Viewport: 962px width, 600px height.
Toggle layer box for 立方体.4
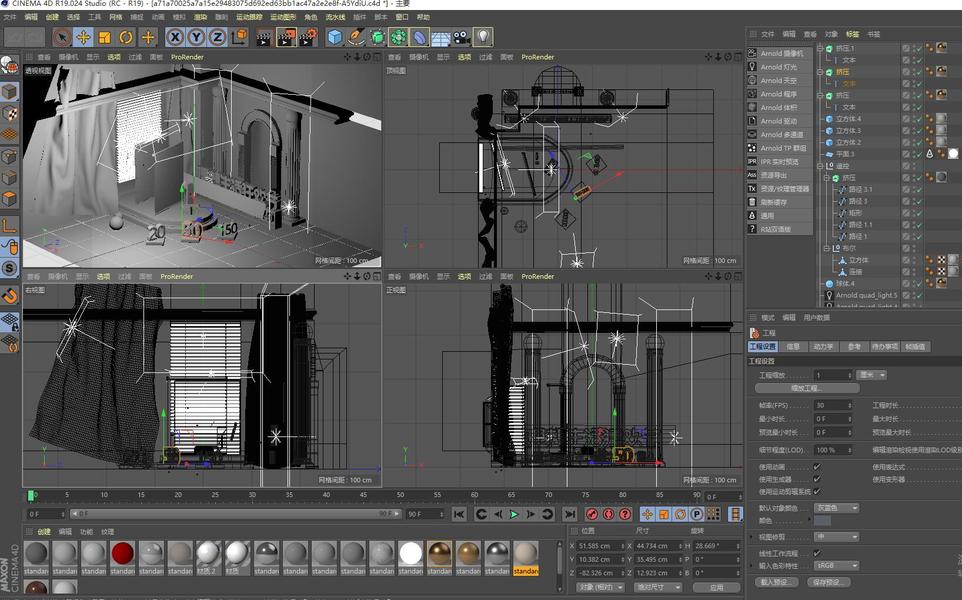tap(906, 119)
